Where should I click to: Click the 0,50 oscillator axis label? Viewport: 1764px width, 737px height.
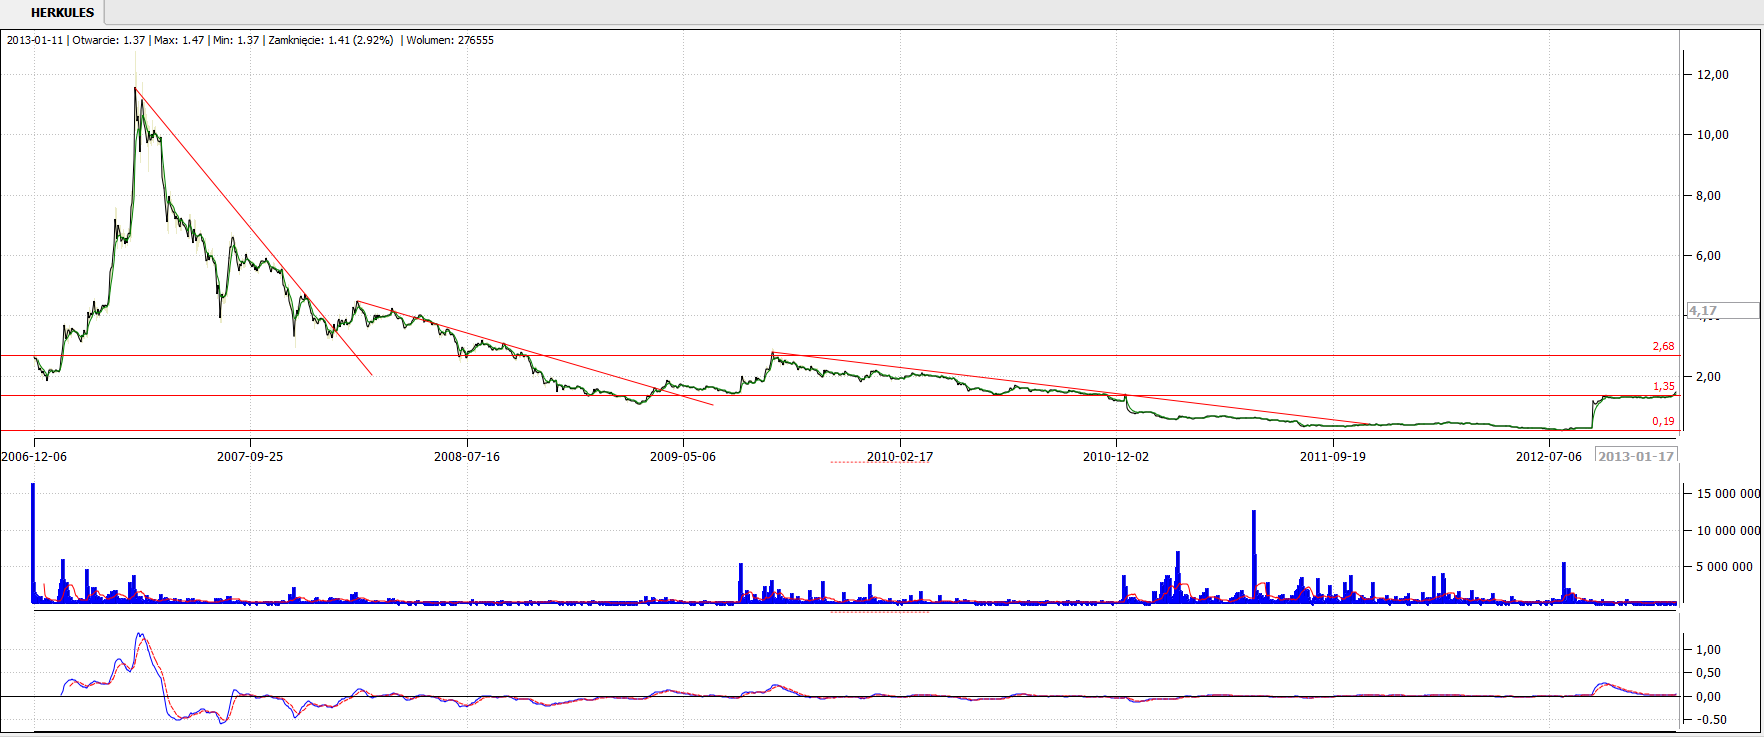click(1708, 673)
